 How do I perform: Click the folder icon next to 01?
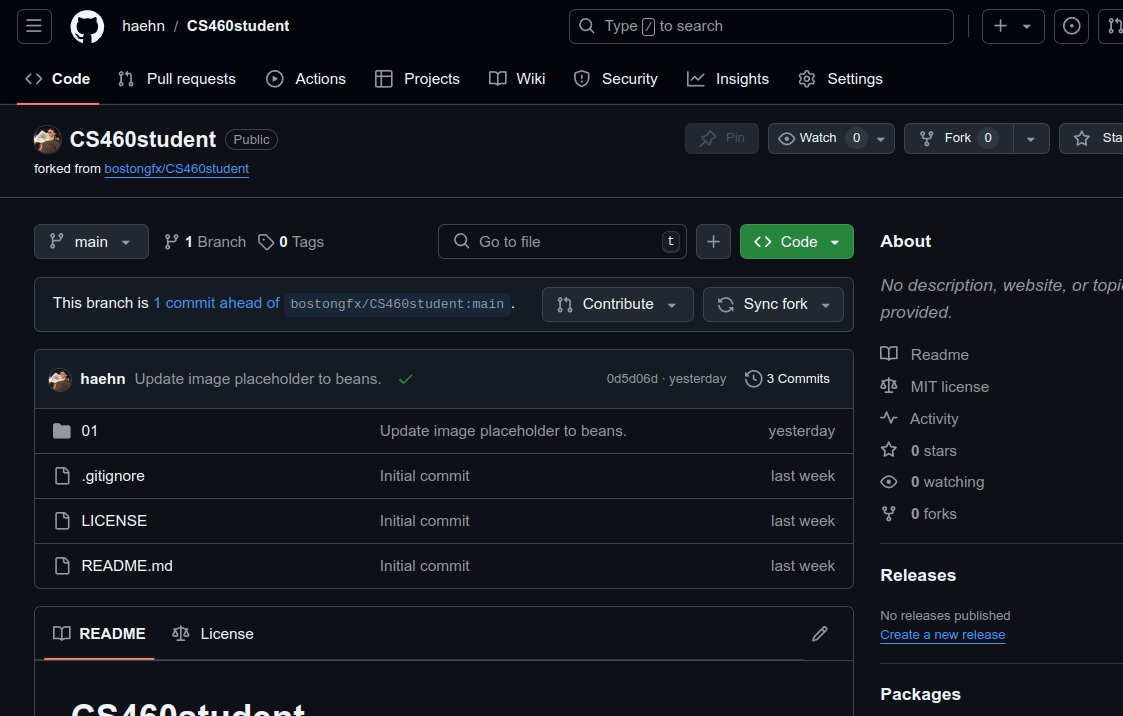pos(62,431)
